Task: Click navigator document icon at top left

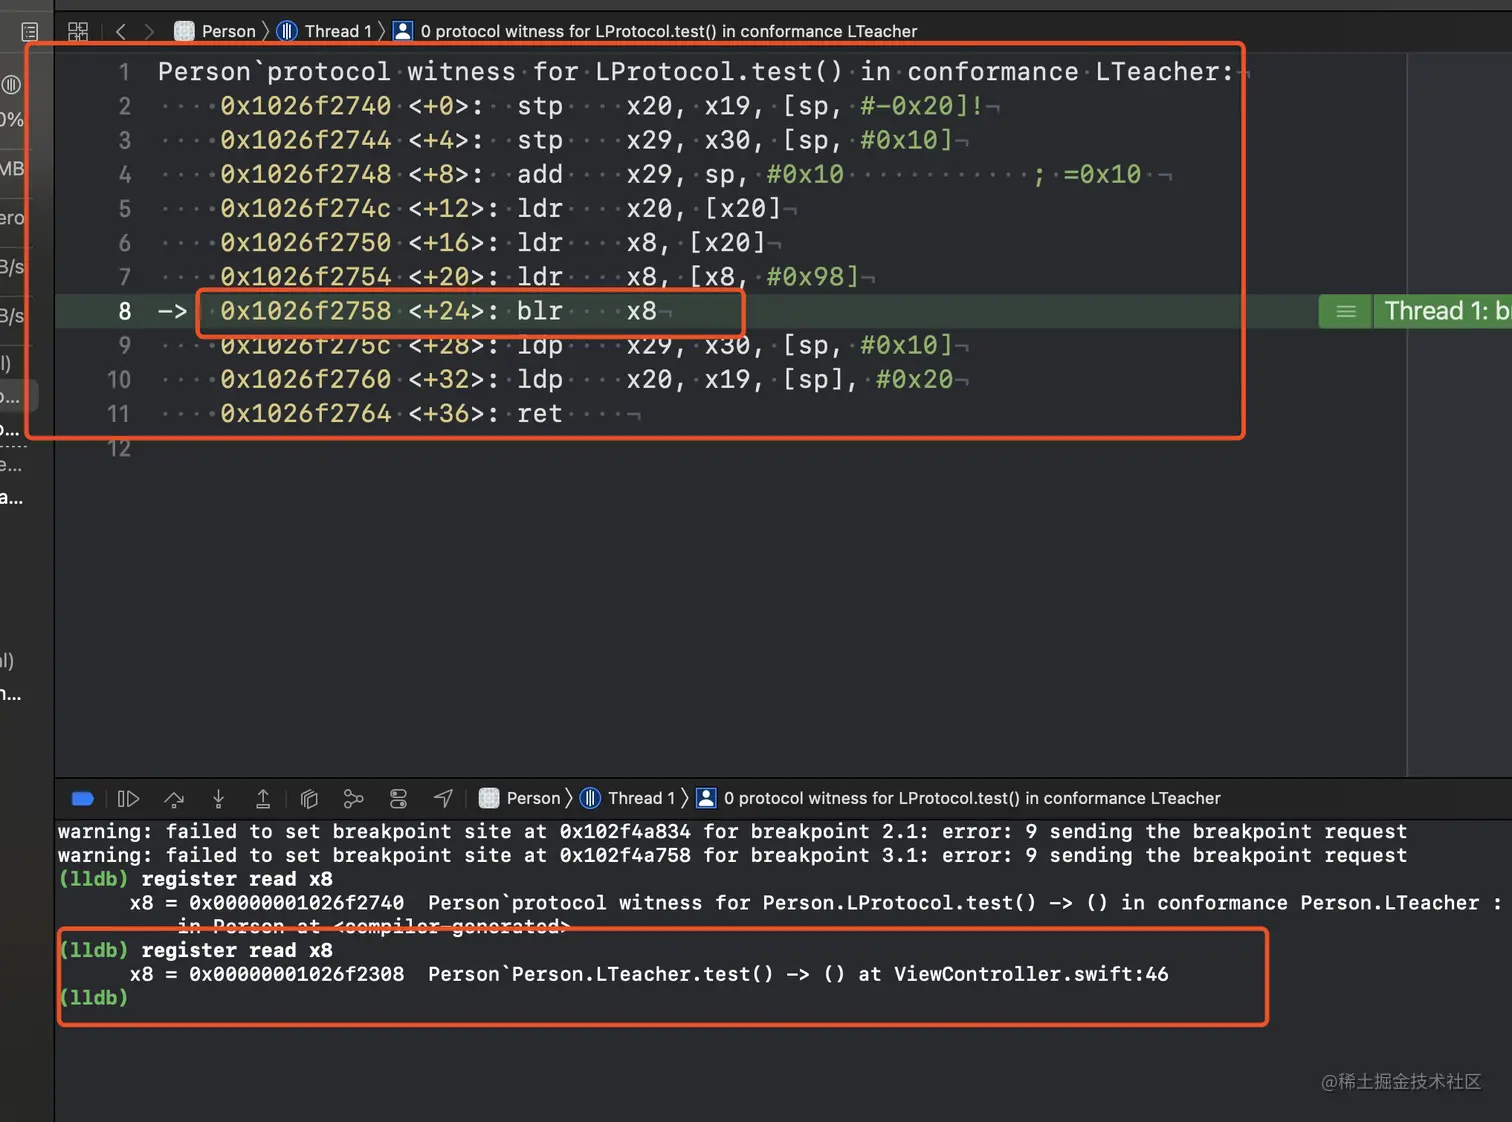Action: click(x=30, y=32)
